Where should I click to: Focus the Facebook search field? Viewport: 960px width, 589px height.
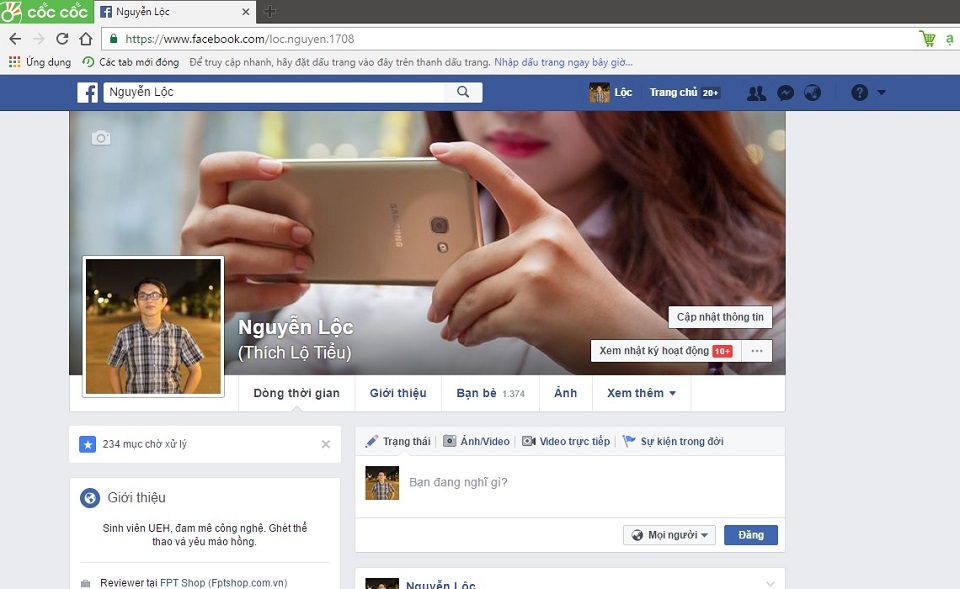click(x=274, y=92)
